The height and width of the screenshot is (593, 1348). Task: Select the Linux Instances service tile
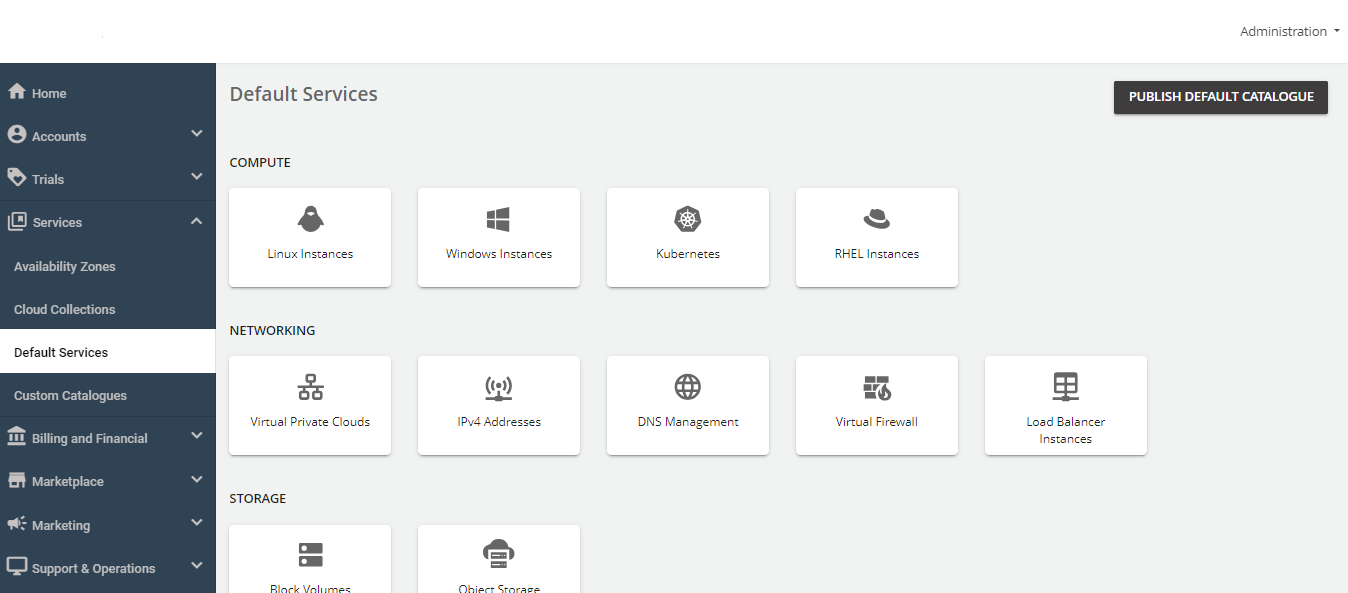coord(310,237)
